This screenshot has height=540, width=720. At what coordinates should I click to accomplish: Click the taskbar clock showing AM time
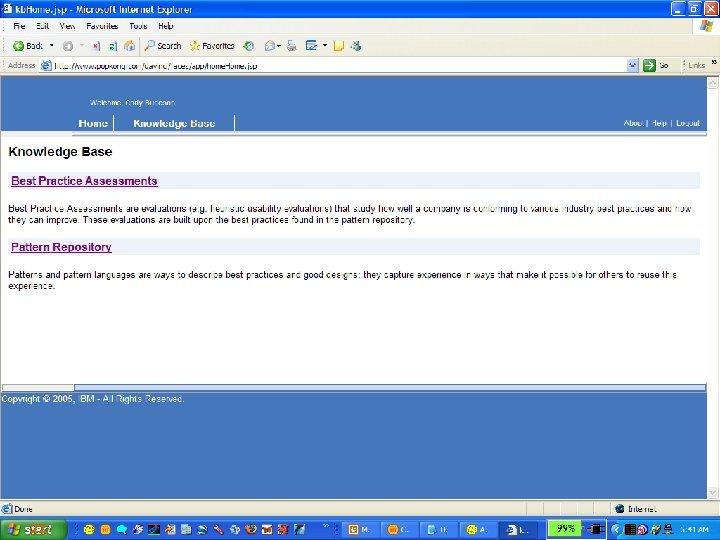coord(693,530)
